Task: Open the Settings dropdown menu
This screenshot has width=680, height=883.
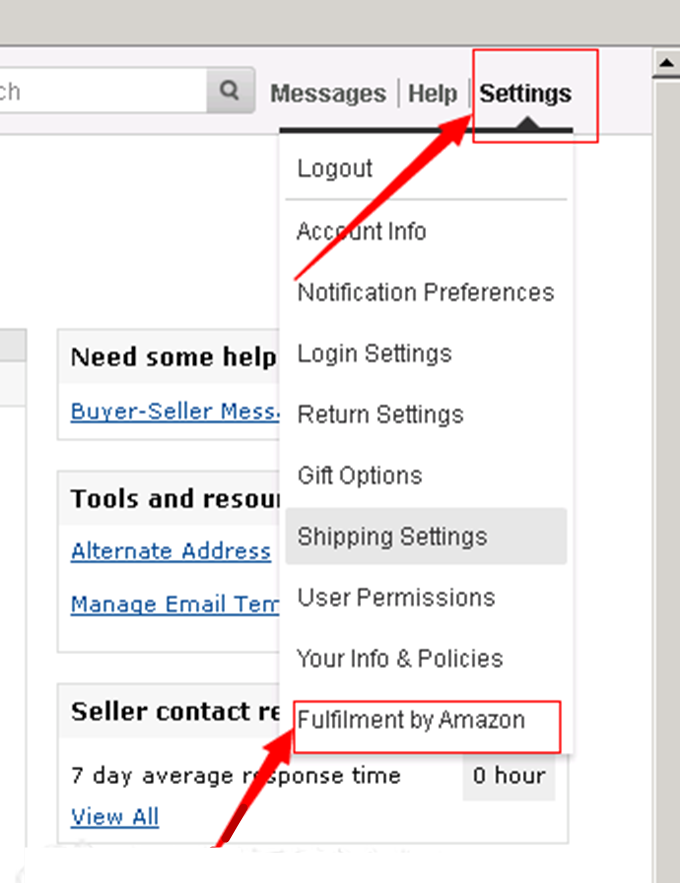Action: pyautogui.click(x=525, y=94)
